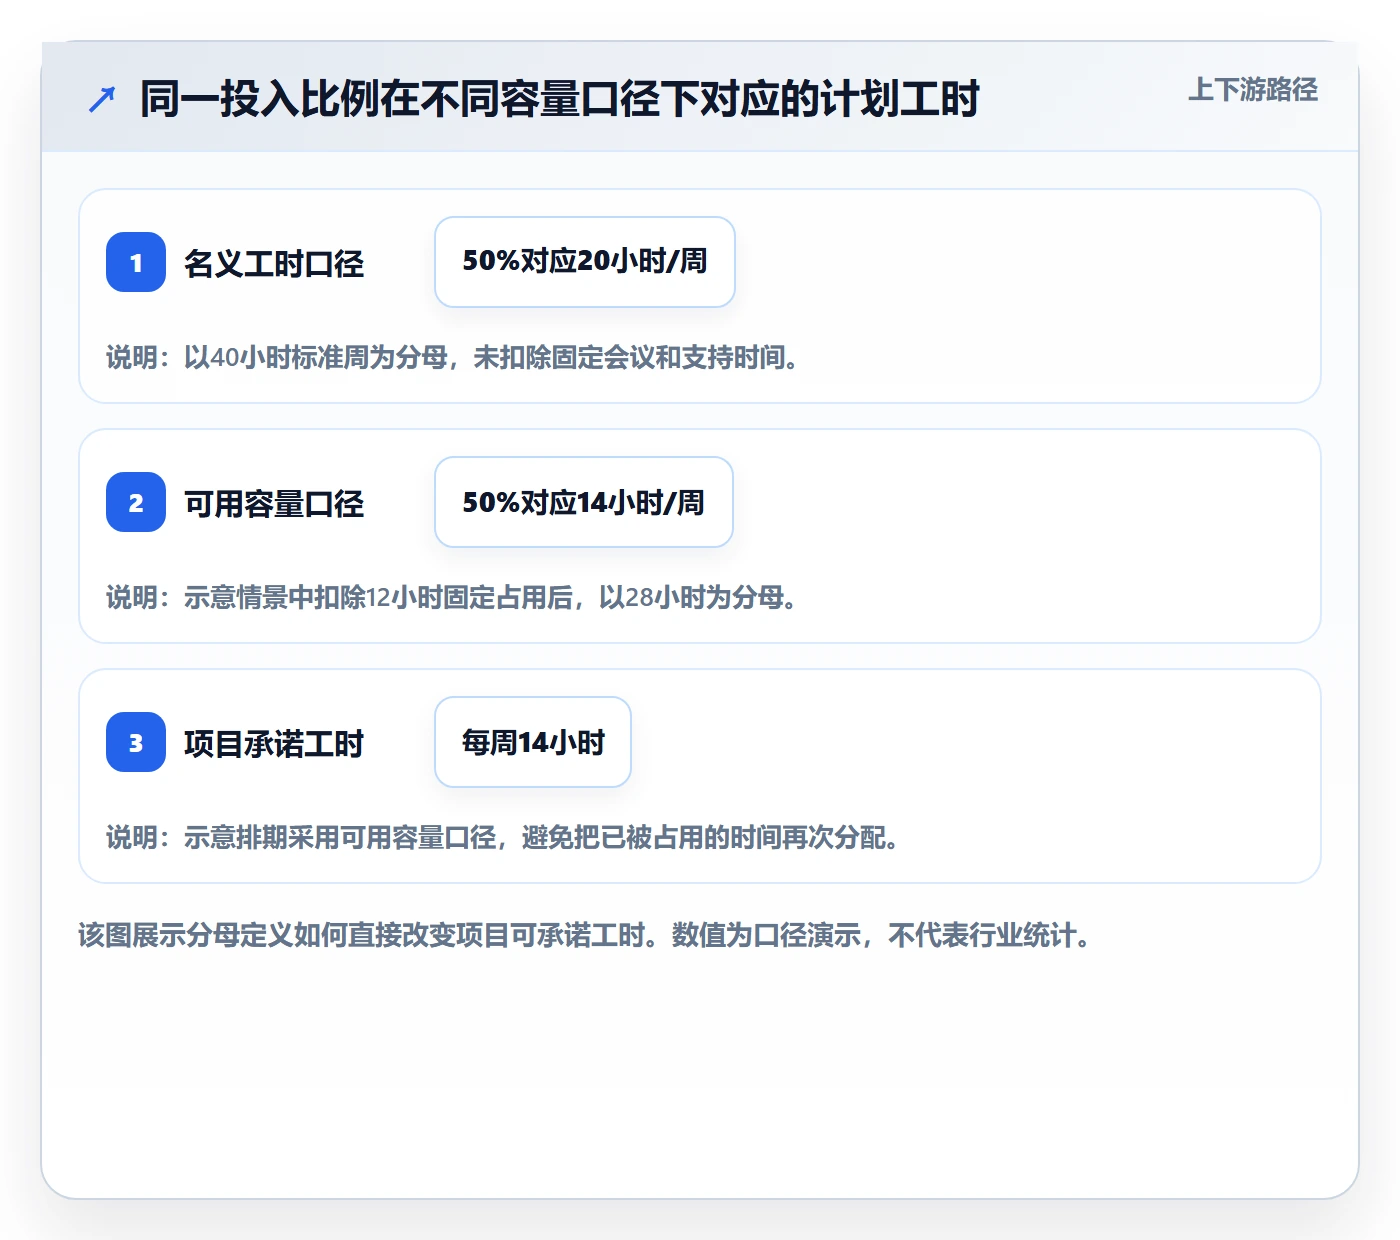Image resolution: width=1400 pixels, height=1240 pixels.
Task: Click the 50%对应14小时/周 value box
Action: [x=584, y=502]
